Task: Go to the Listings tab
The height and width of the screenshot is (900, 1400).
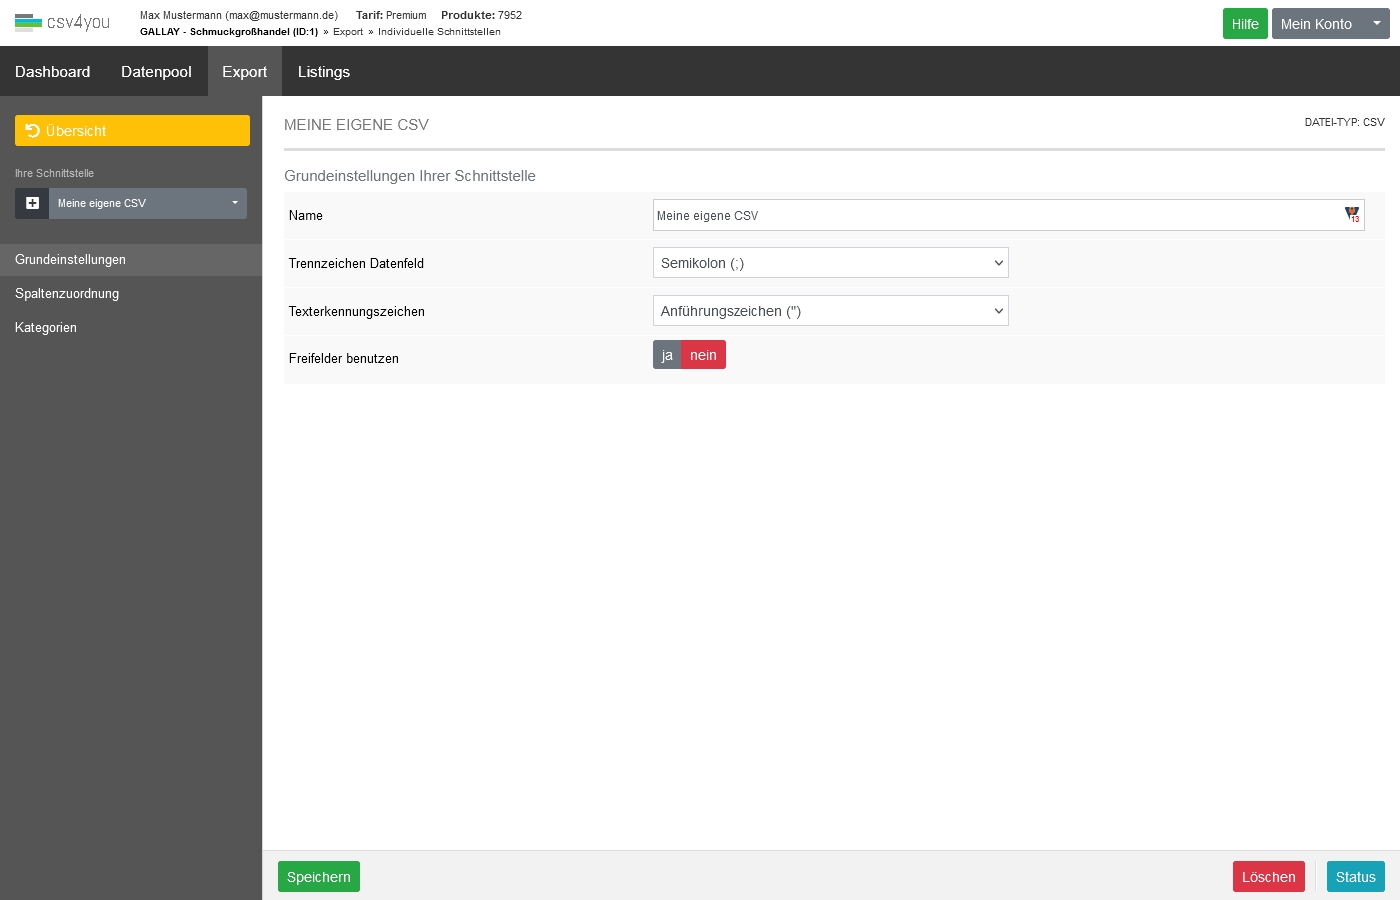Action: (x=323, y=72)
